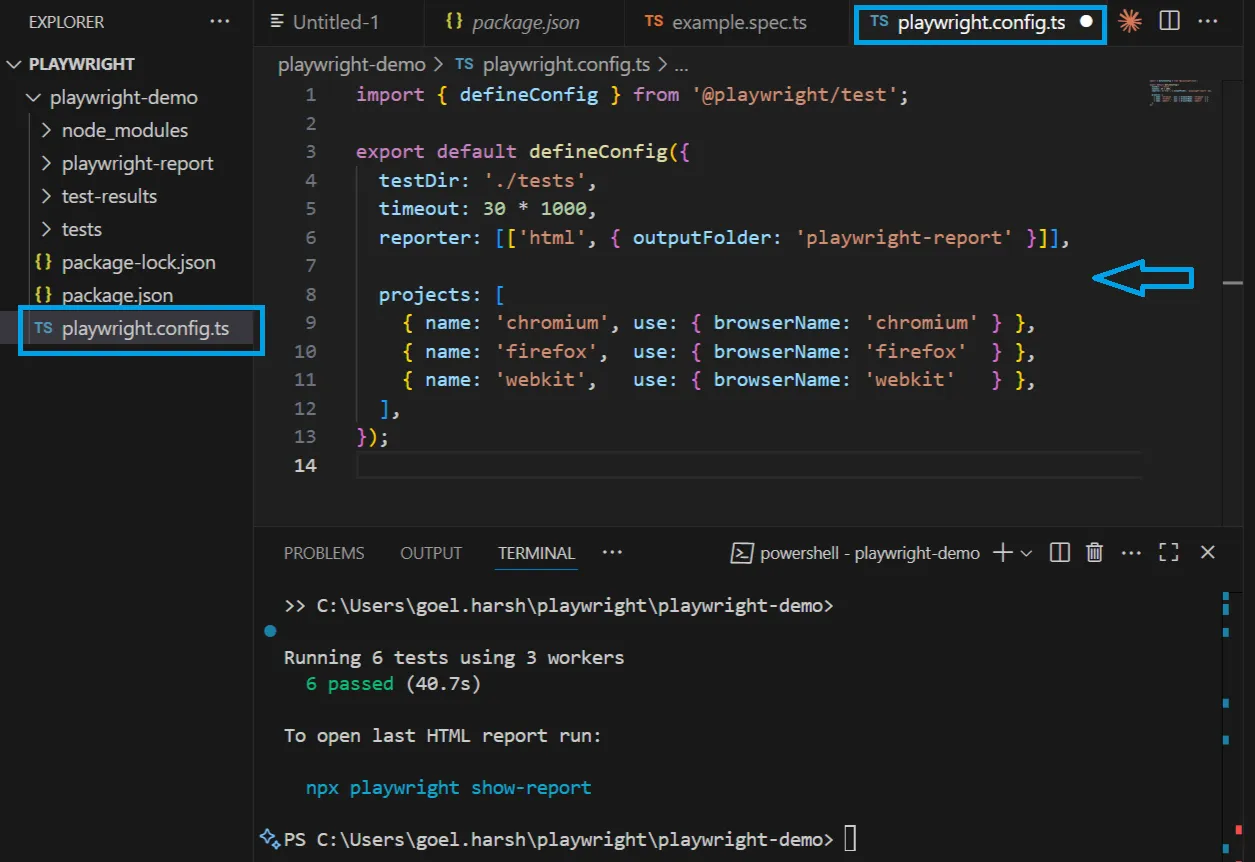Image resolution: width=1255 pixels, height=862 pixels.
Task: Switch to the Untitled-1 tab
Action: 338,22
